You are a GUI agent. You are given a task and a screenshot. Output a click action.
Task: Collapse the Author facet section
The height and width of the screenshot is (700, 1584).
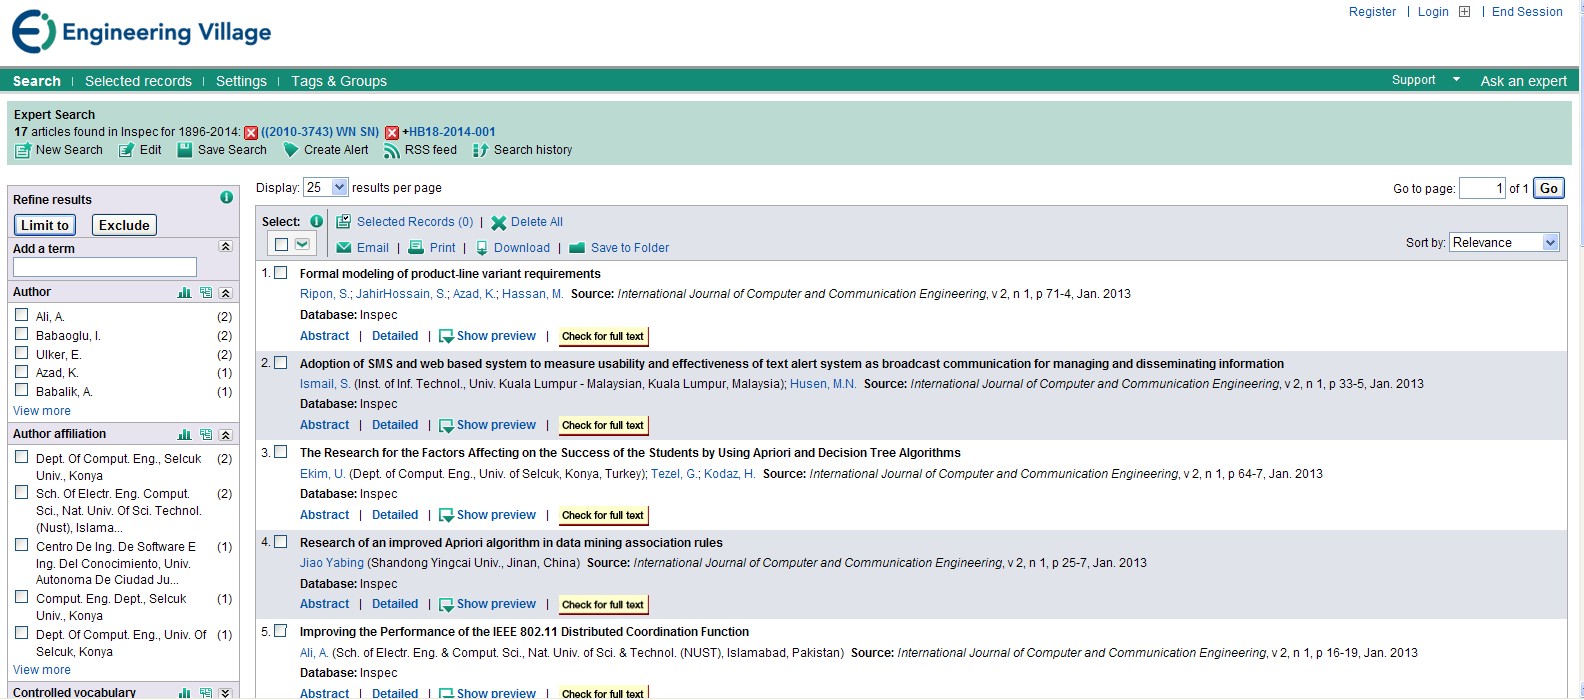pyautogui.click(x=226, y=293)
